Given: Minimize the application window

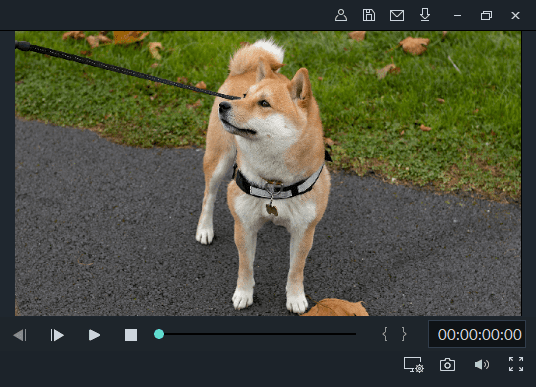Looking at the screenshot, I should pyautogui.click(x=457, y=16).
